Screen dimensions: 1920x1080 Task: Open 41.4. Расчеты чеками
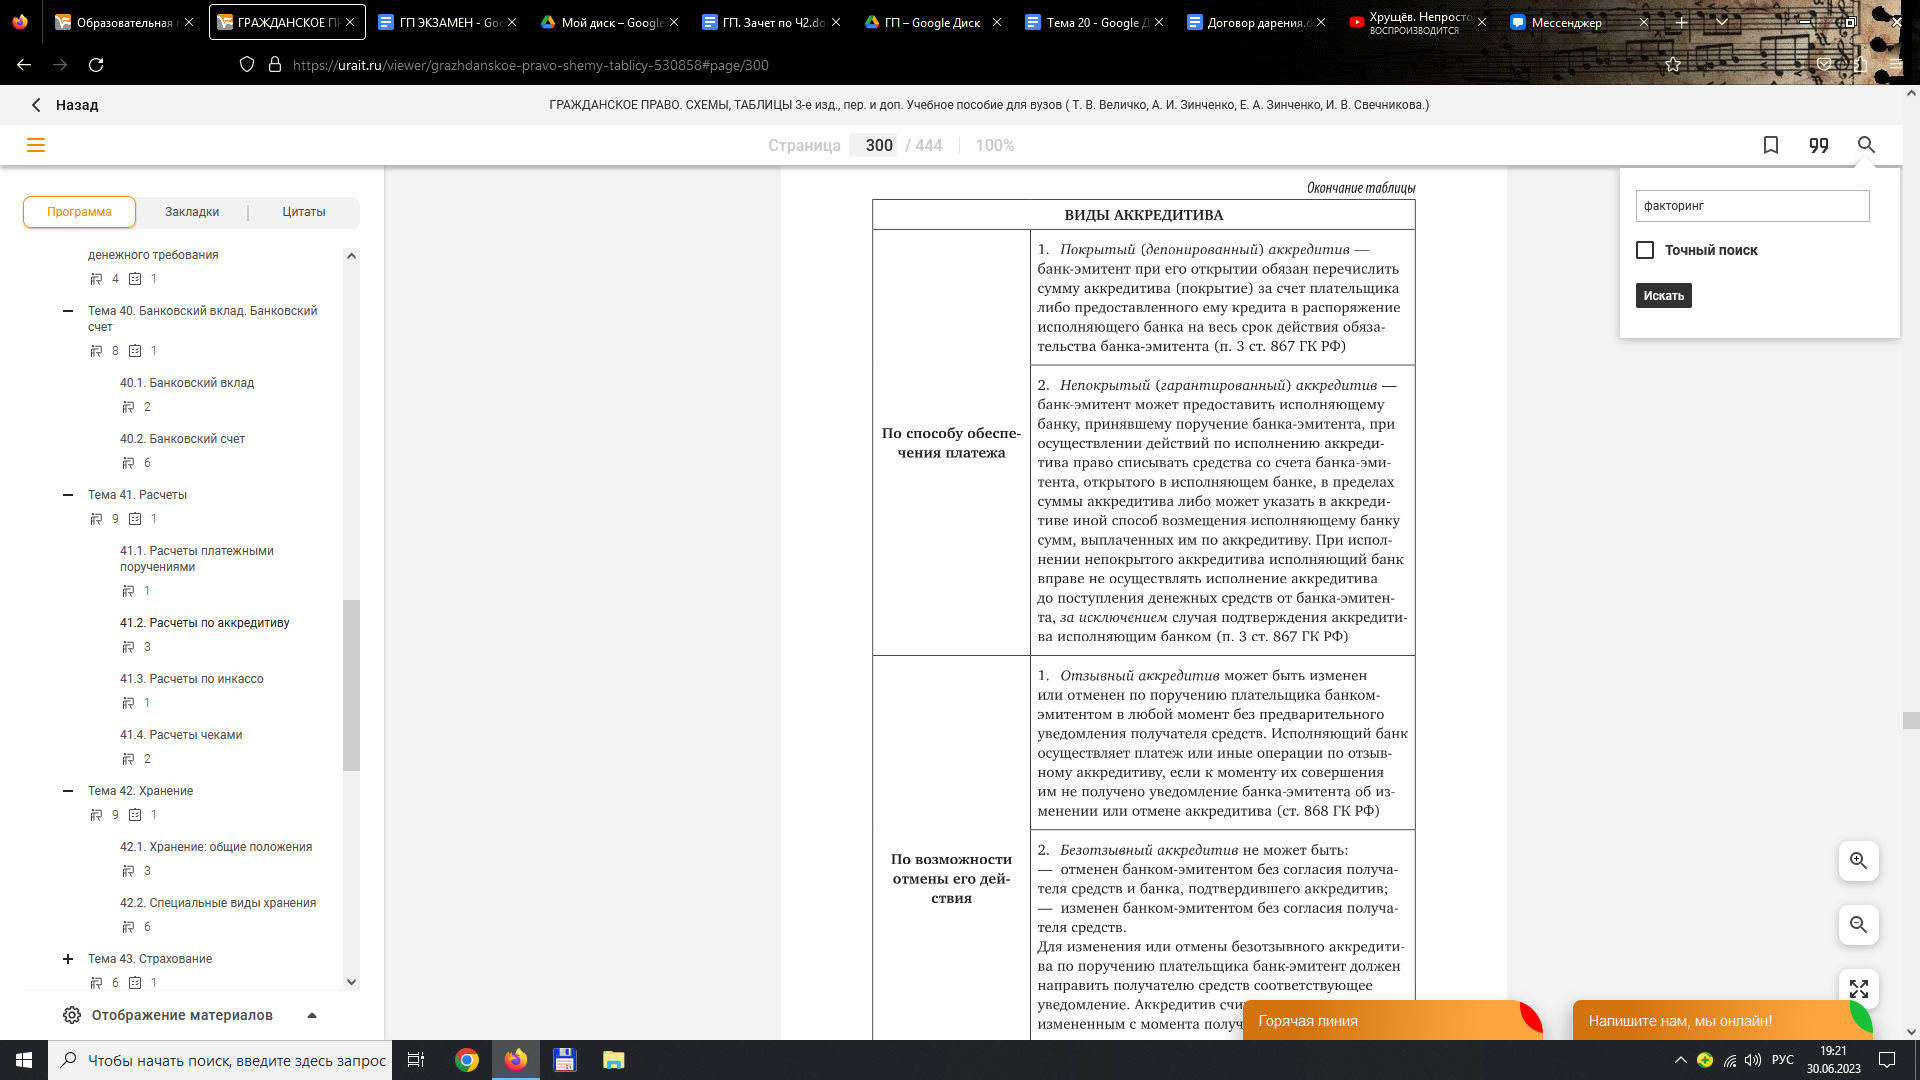coord(181,735)
